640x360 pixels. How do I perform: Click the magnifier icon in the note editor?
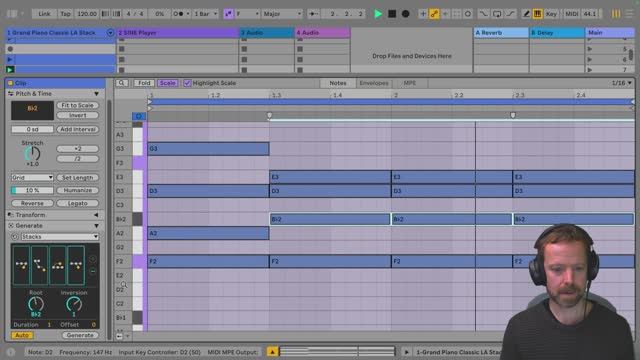point(122,83)
